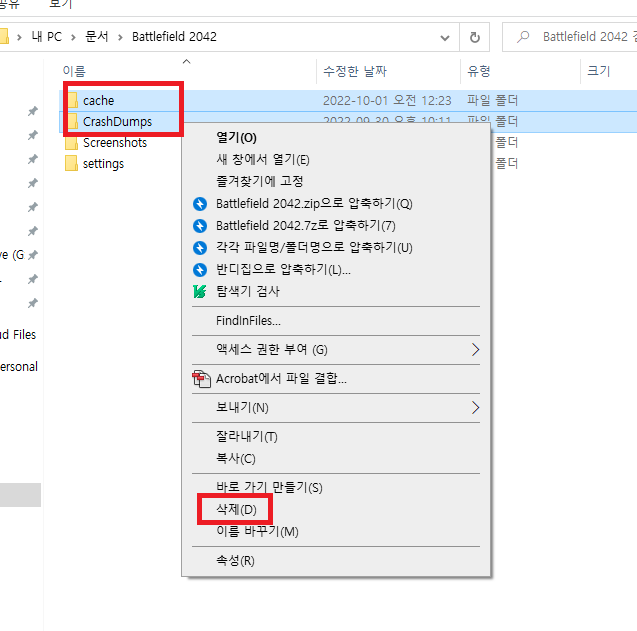637x631 pixels.
Task: Sort by 수정한 날짜 column header
Action: [x=355, y=71]
